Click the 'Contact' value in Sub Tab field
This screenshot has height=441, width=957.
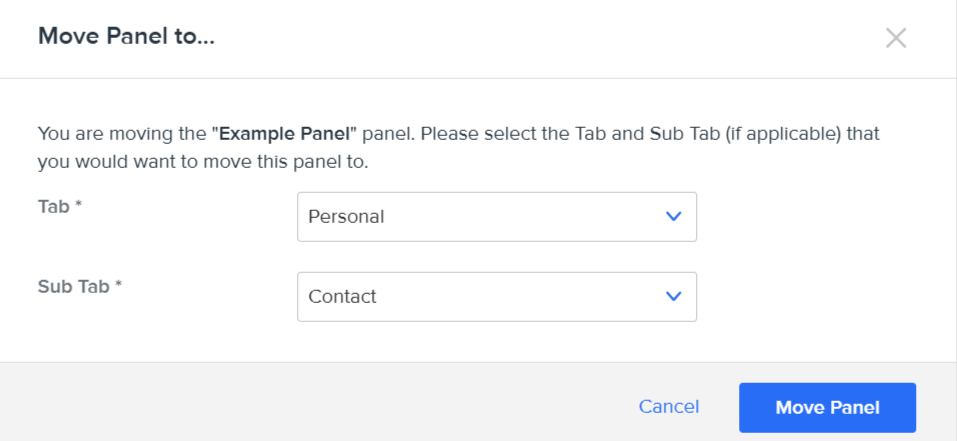pyautogui.click(x=342, y=297)
